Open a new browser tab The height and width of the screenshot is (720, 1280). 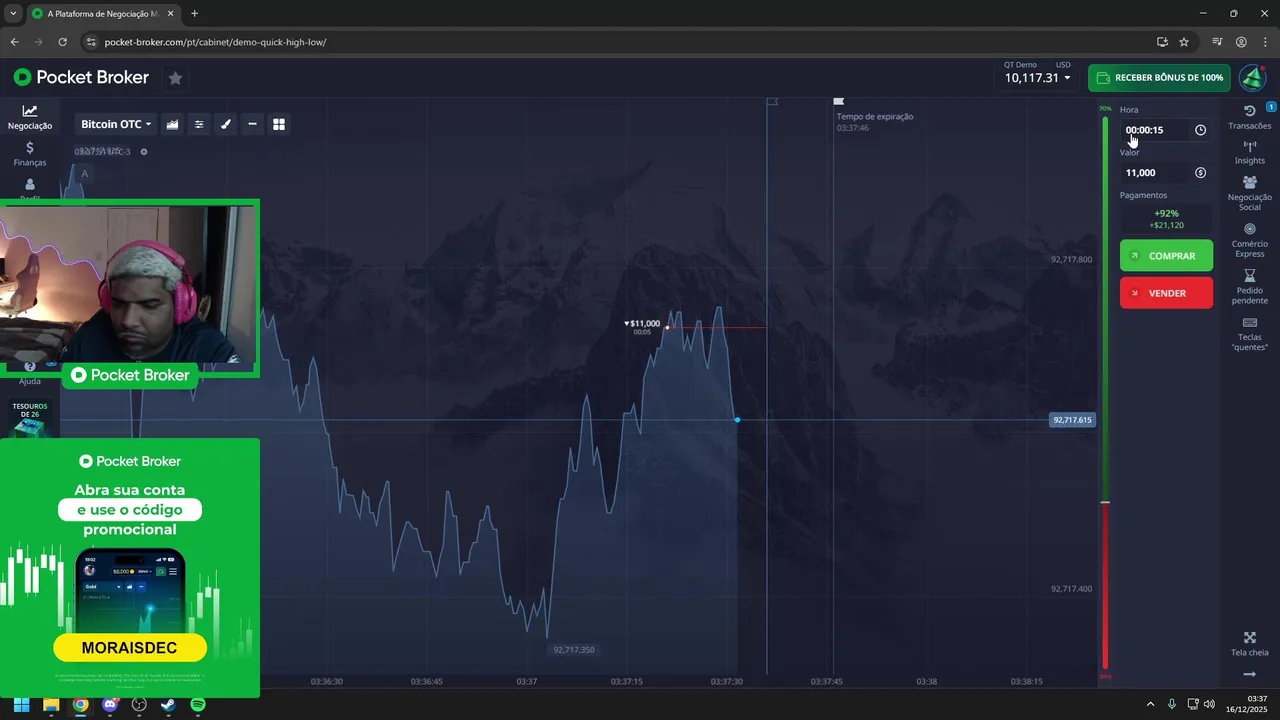(194, 14)
